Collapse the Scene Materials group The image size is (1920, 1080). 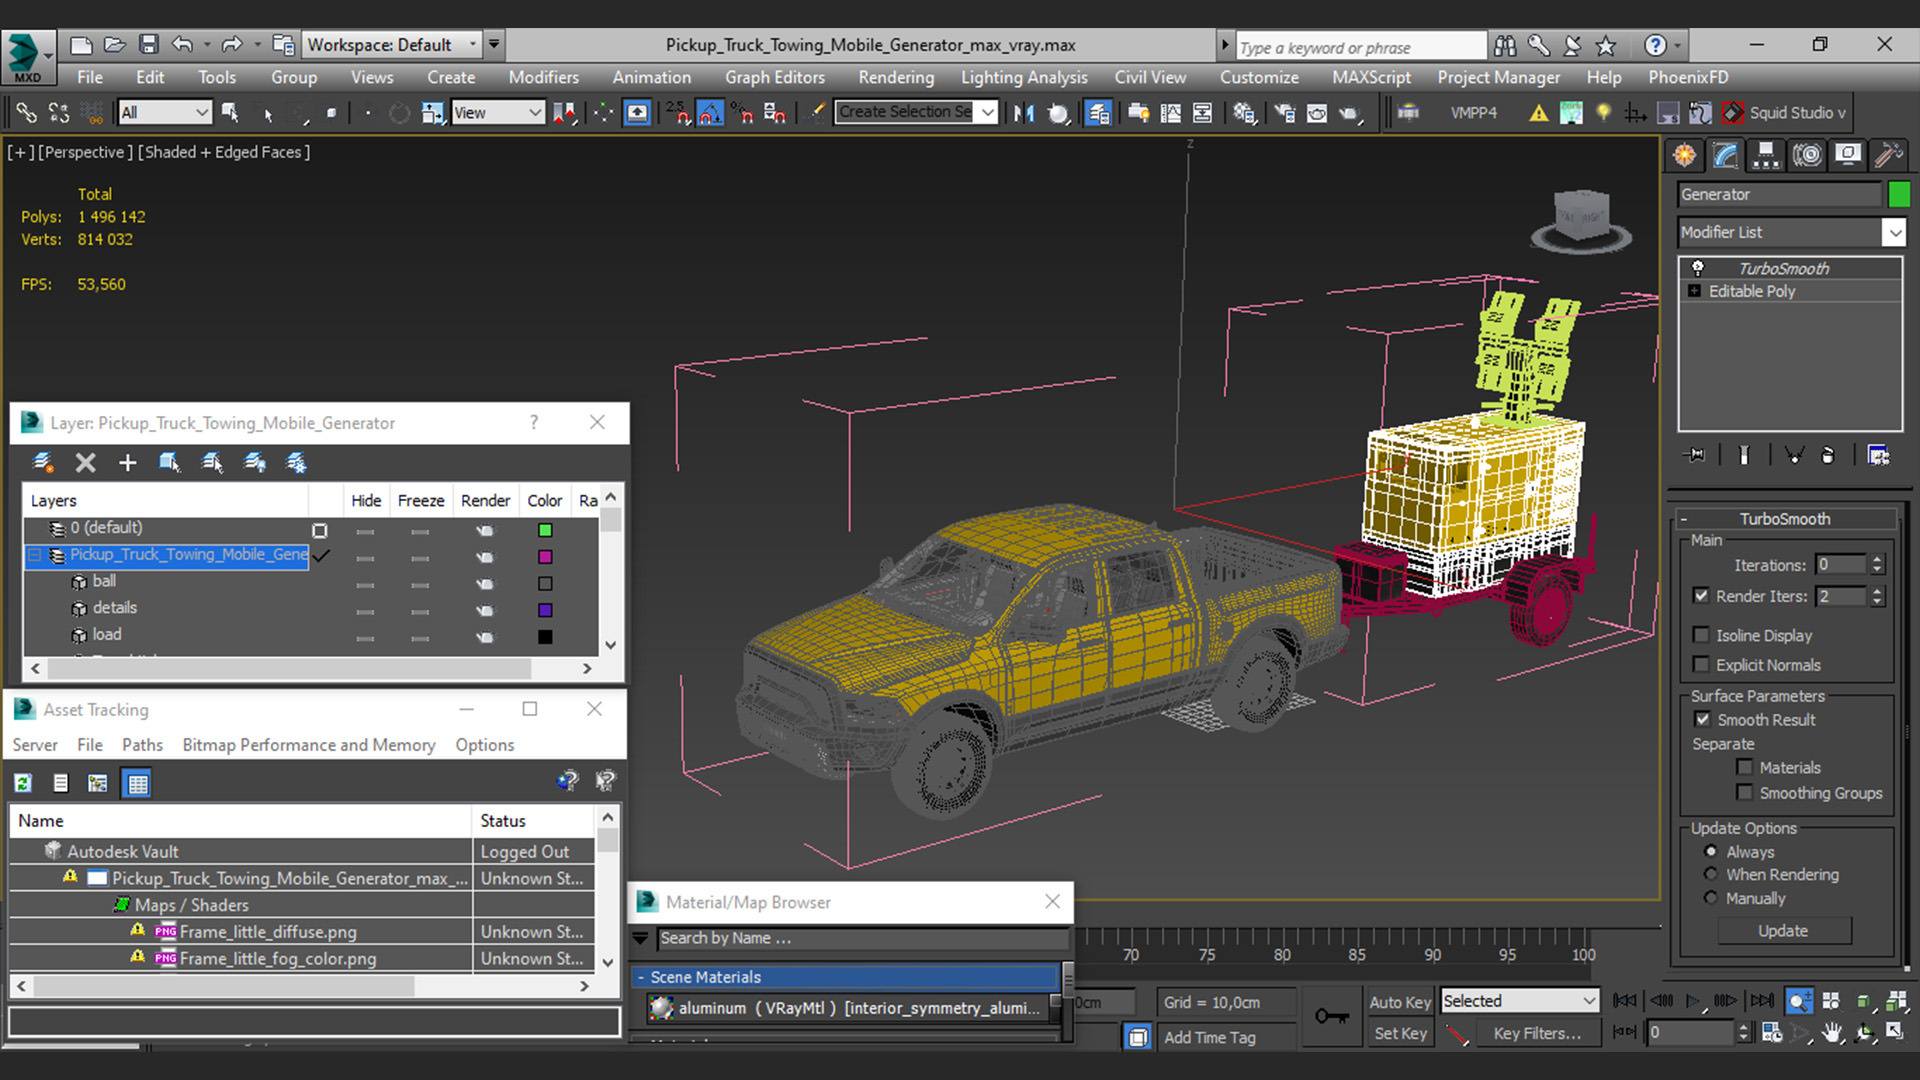[641, 977]
